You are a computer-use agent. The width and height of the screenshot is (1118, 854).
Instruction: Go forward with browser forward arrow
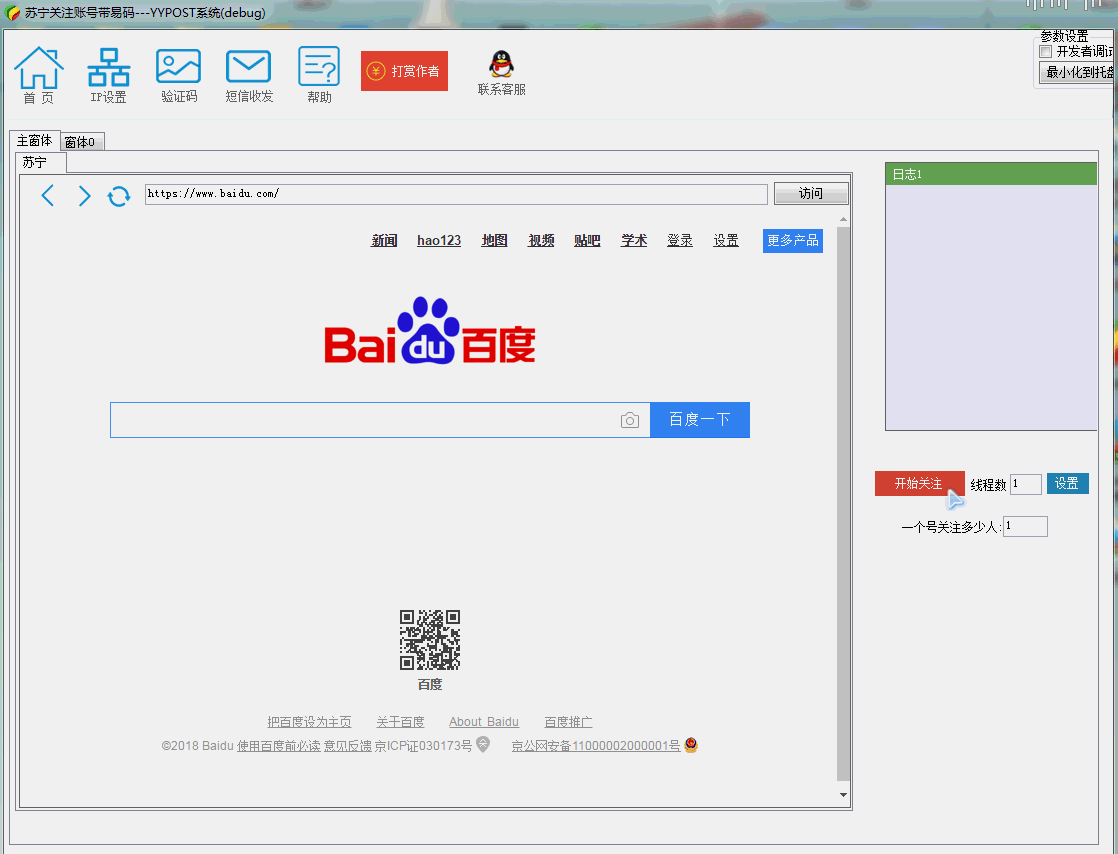coord(84,195)
